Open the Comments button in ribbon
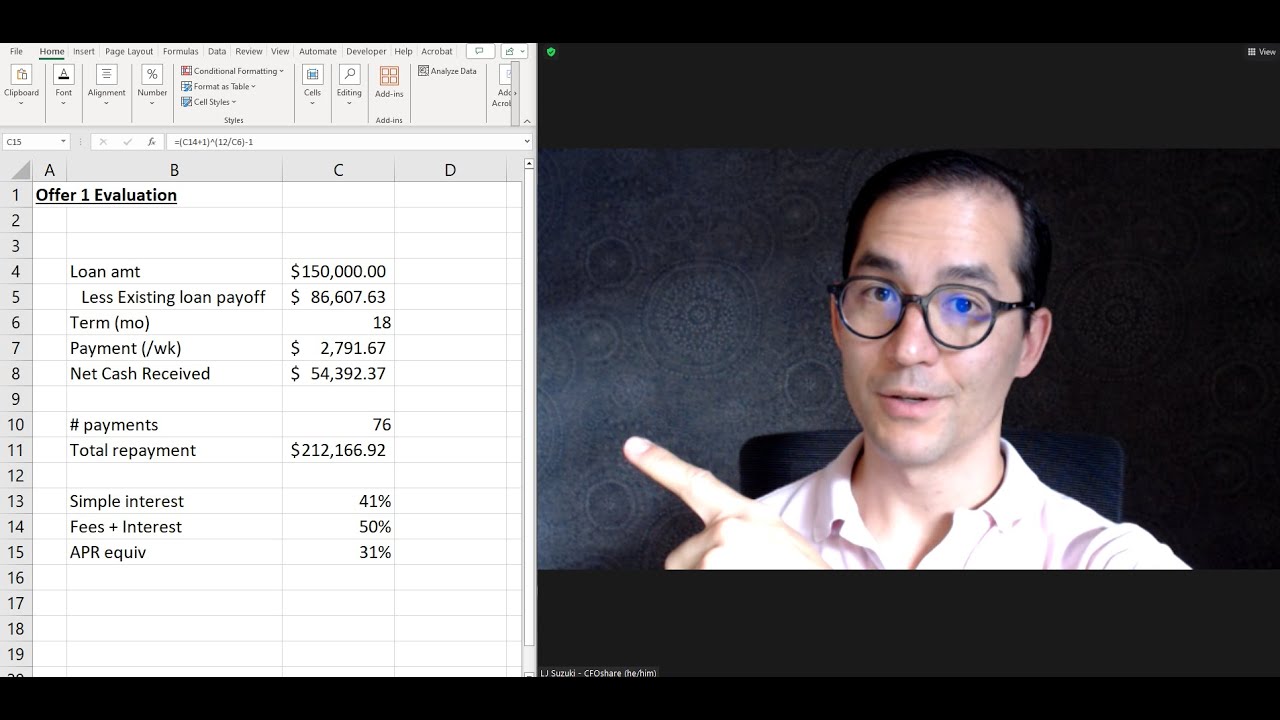The height and width of the screenshot is (720, 1280). [x=480, y=51]
